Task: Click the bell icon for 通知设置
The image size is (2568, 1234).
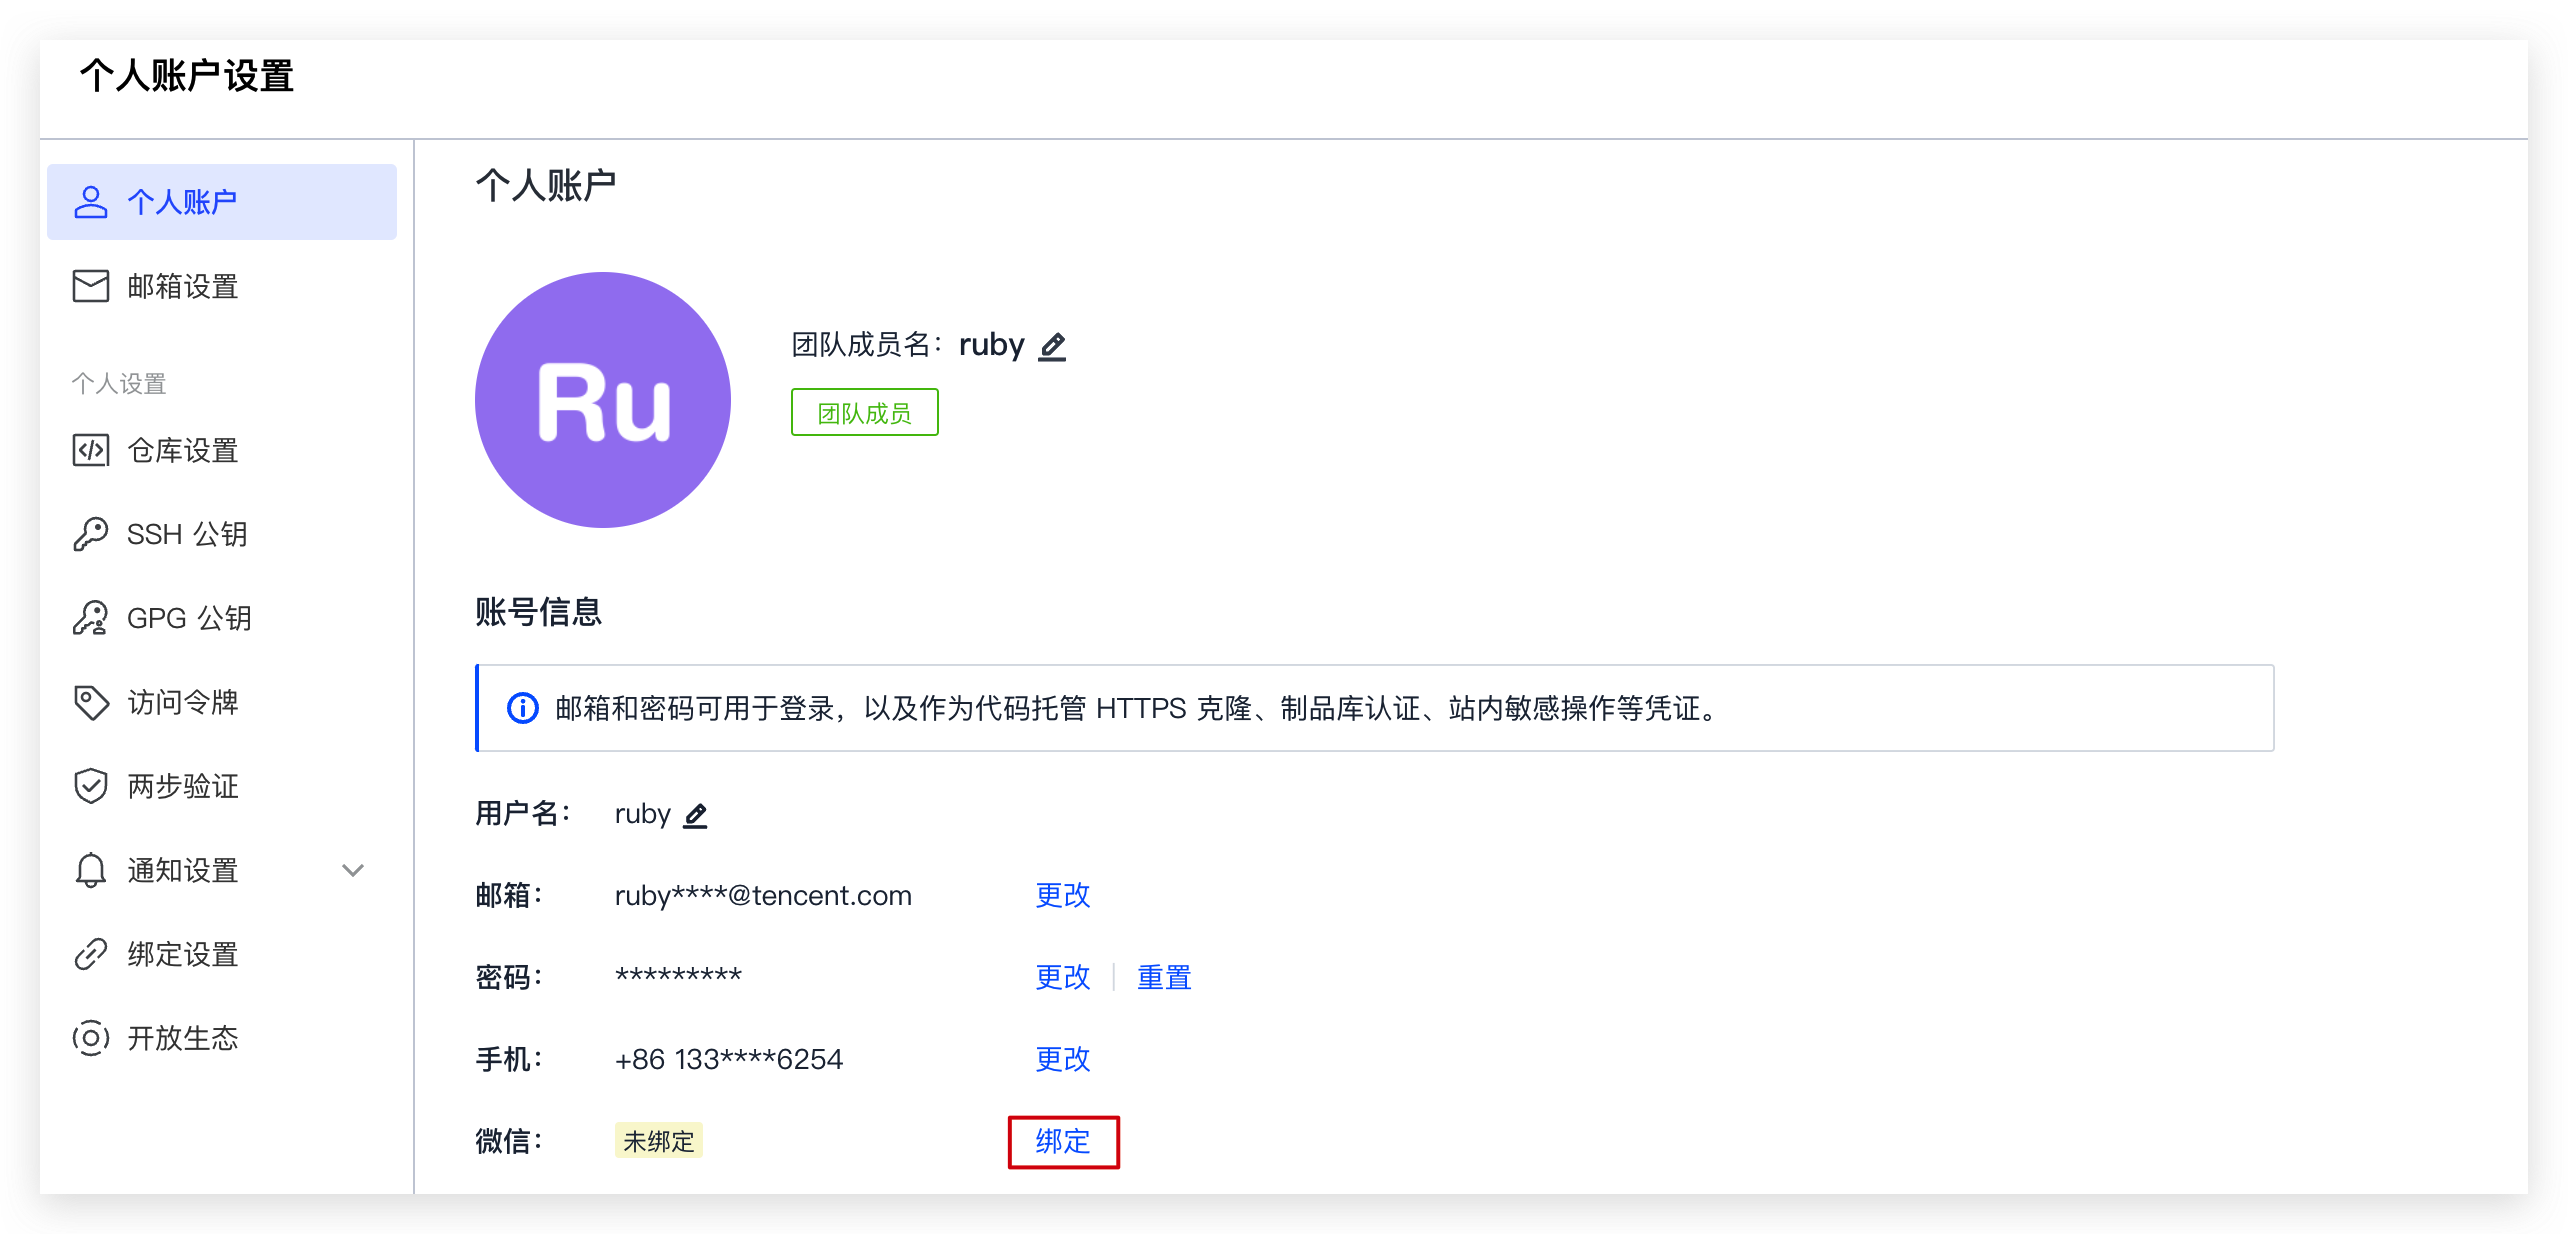Action: click(x=91, y=870)
